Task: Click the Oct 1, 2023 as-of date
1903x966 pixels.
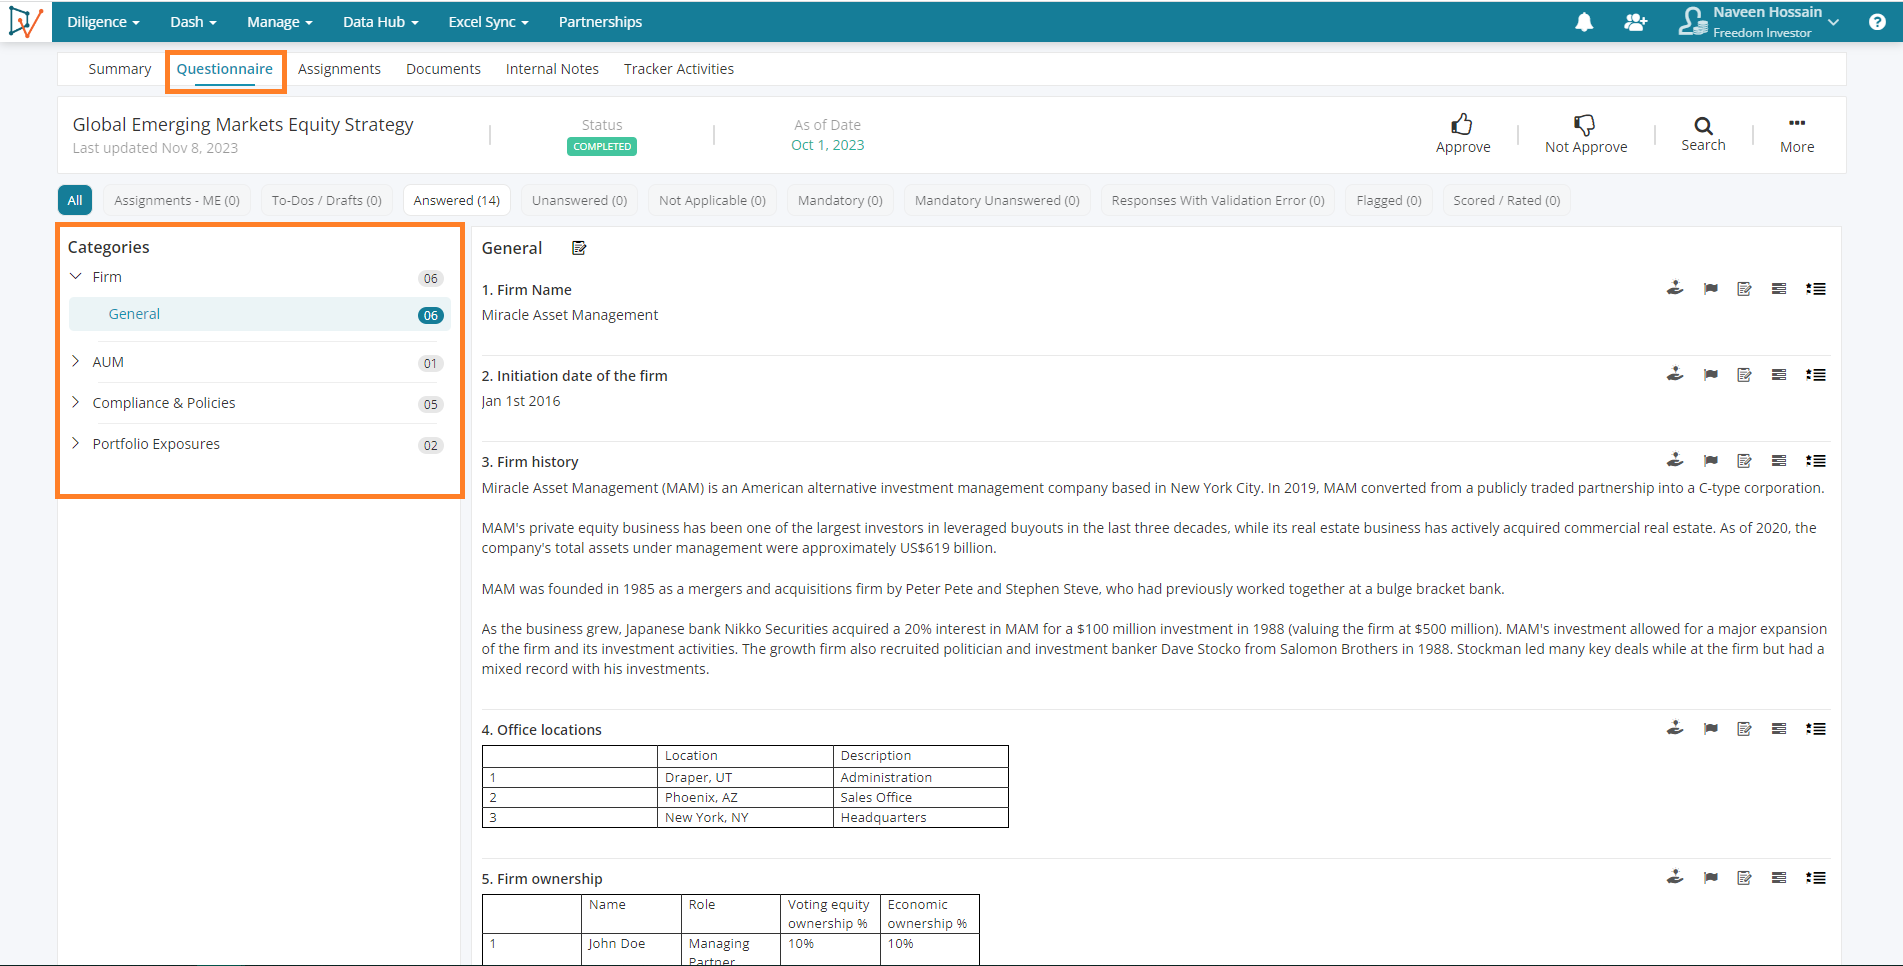Action: 827,145
